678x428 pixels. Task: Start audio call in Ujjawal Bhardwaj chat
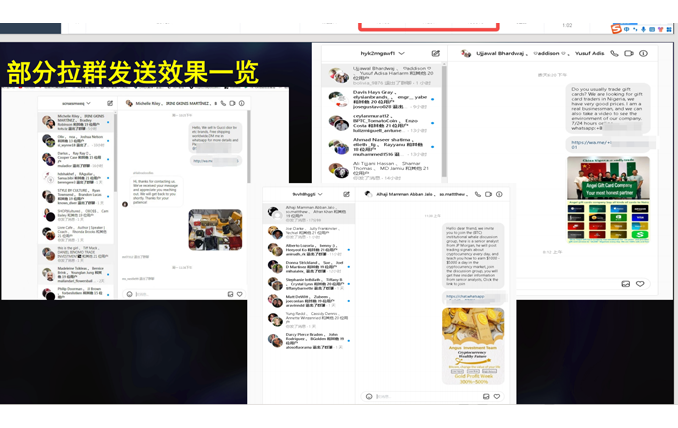614,53
